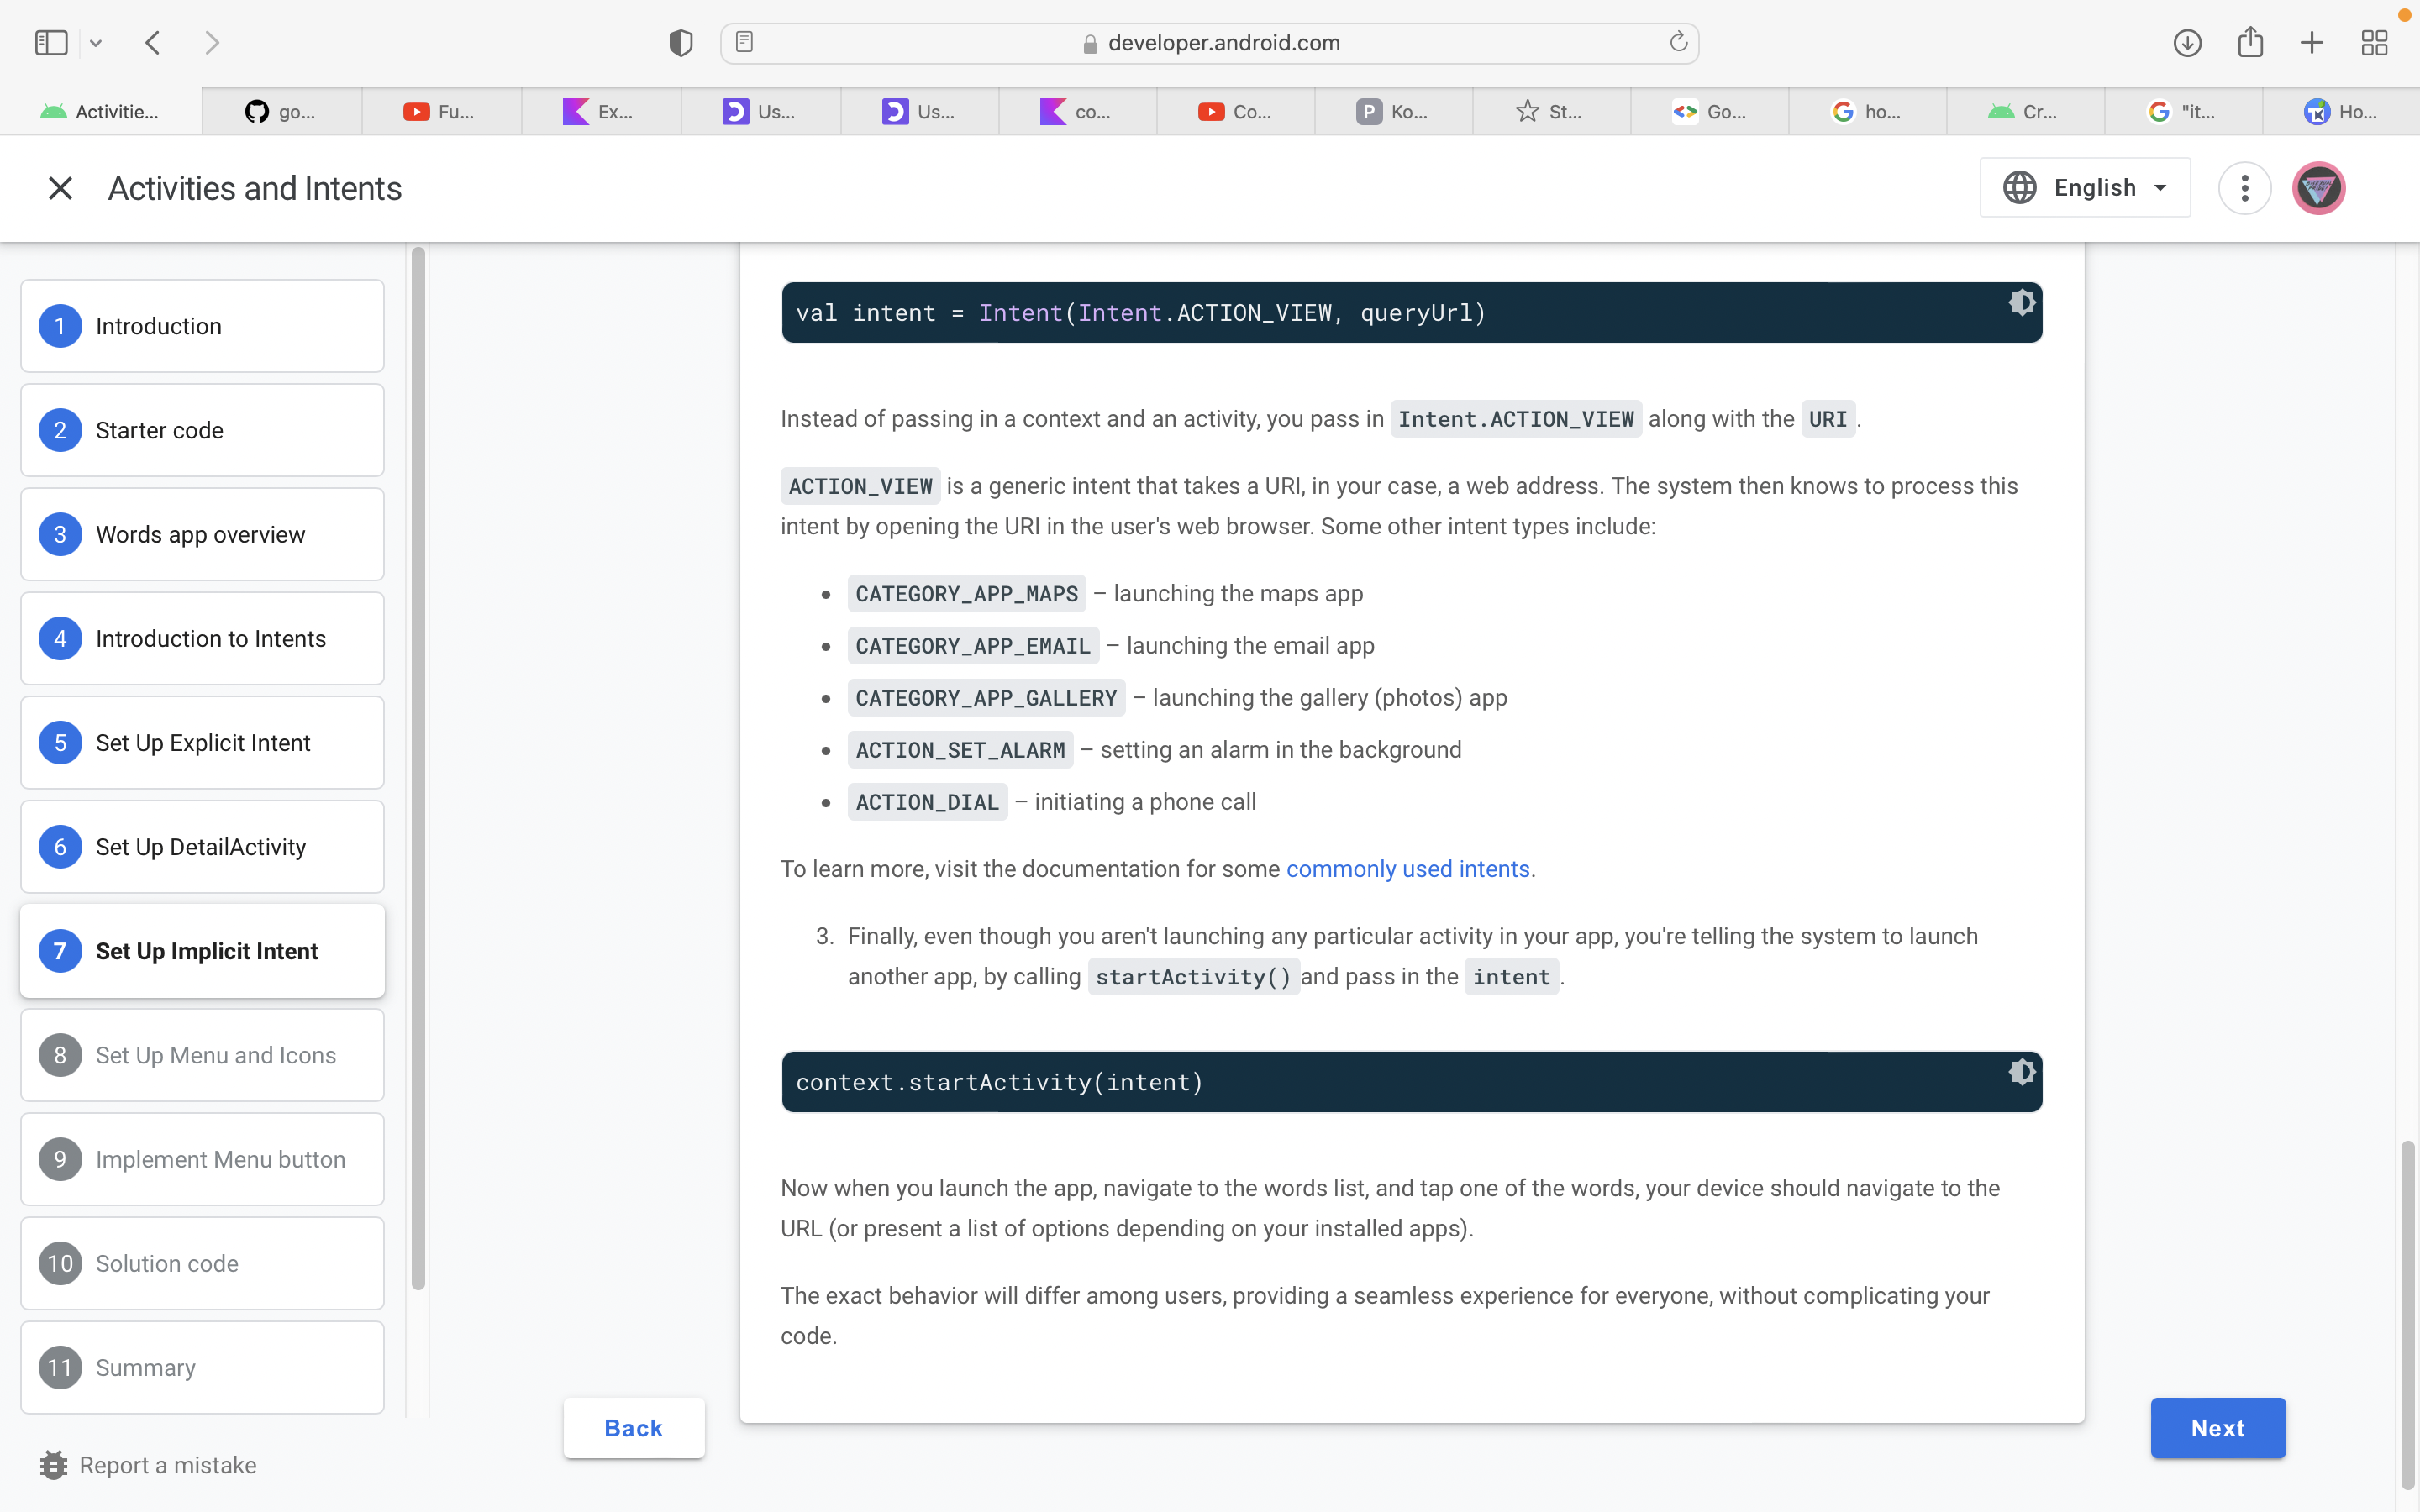Click the Share icon
The height and width of the screenshot is (1512, 2420).
tap(2249, 42)
